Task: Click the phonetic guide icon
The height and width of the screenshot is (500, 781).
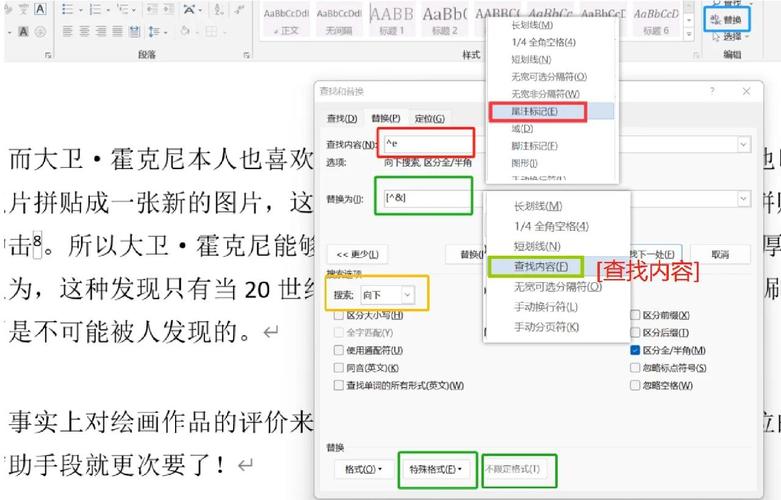Action: [23, 9]
